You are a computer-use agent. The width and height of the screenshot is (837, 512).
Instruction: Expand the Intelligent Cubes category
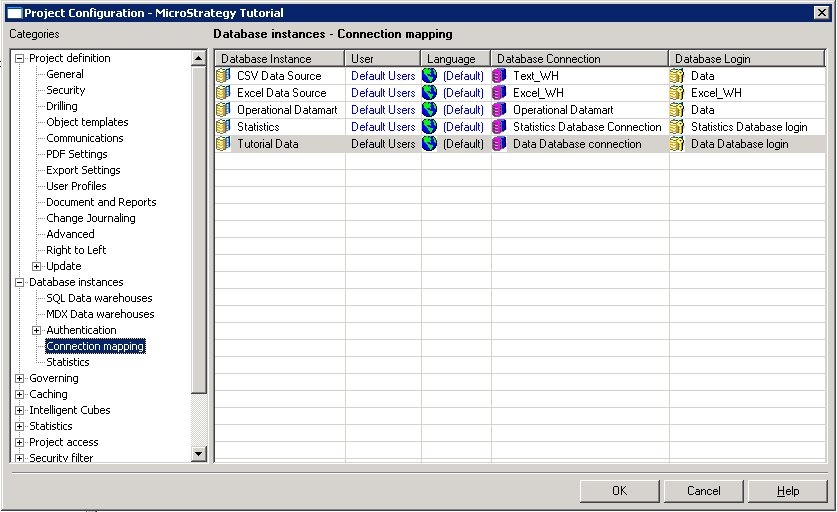click(20, 411)
